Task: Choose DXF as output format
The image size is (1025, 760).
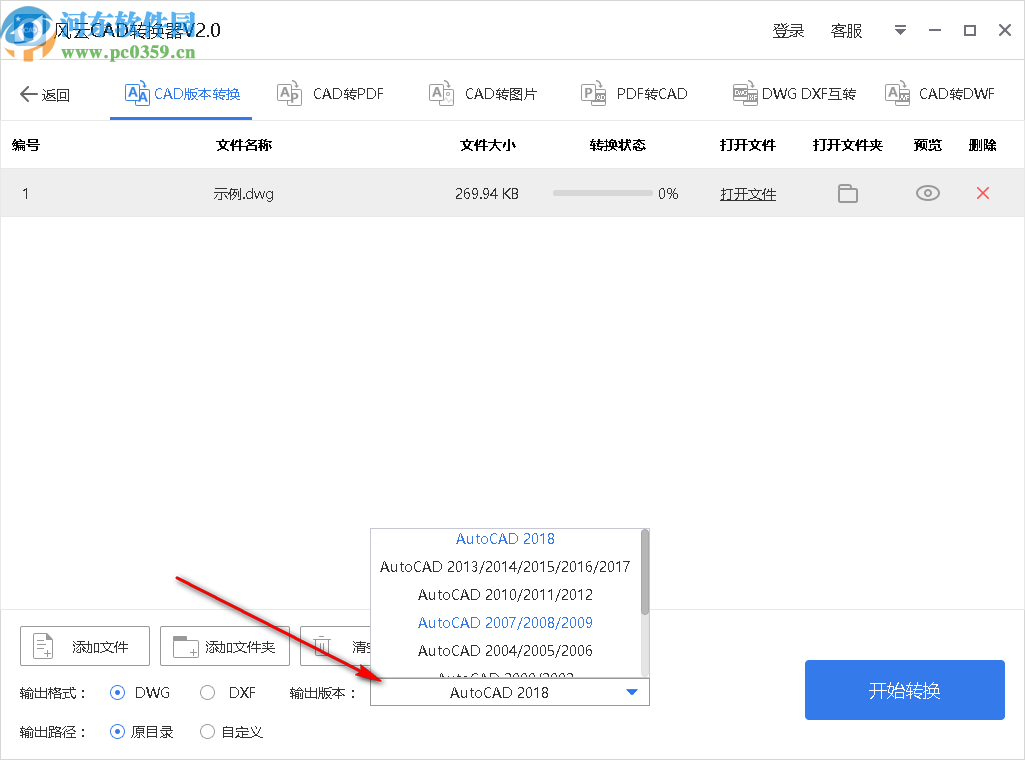Action: coord(207,692)
